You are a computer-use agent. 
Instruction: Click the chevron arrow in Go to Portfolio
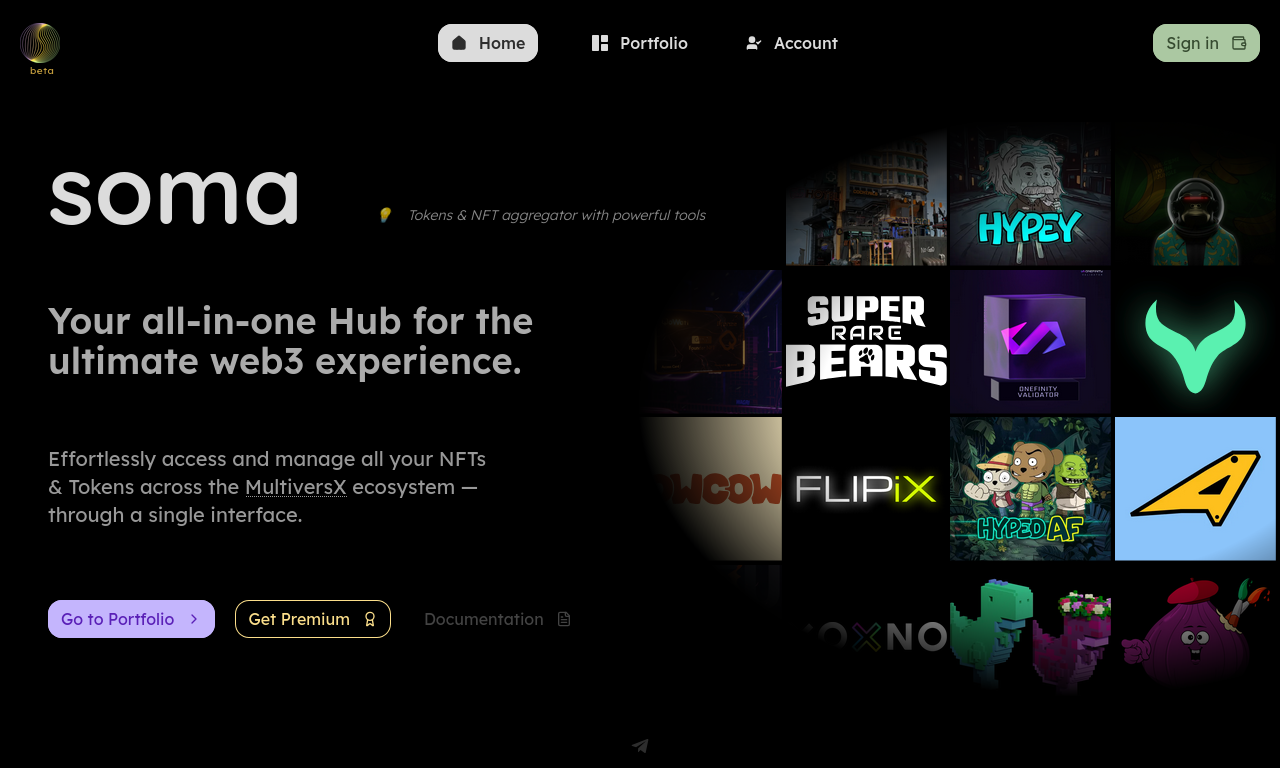[x=194, y=619]
